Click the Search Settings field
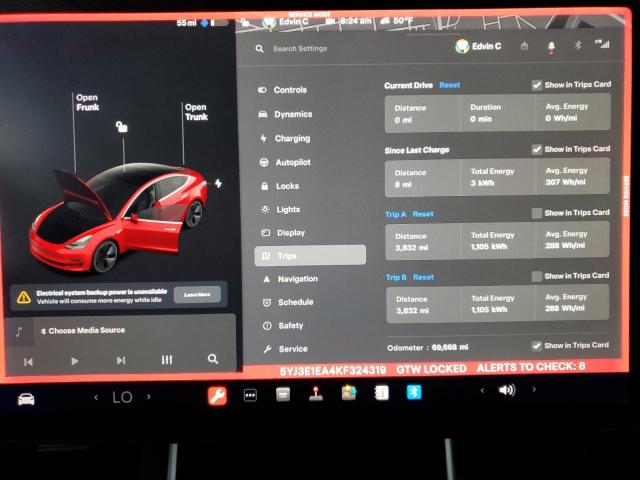The width and height of the screenshot is (640, 480). click(300, 49)
